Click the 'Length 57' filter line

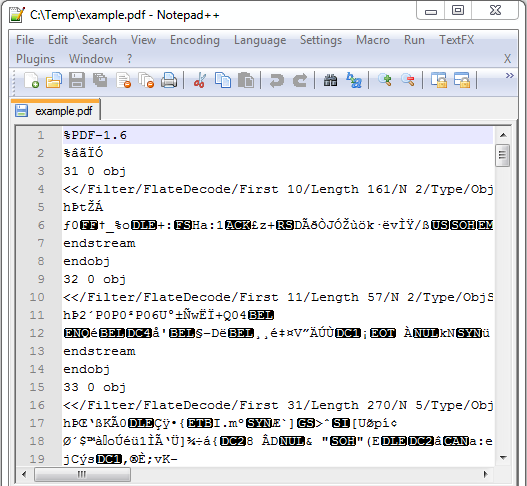278,297
